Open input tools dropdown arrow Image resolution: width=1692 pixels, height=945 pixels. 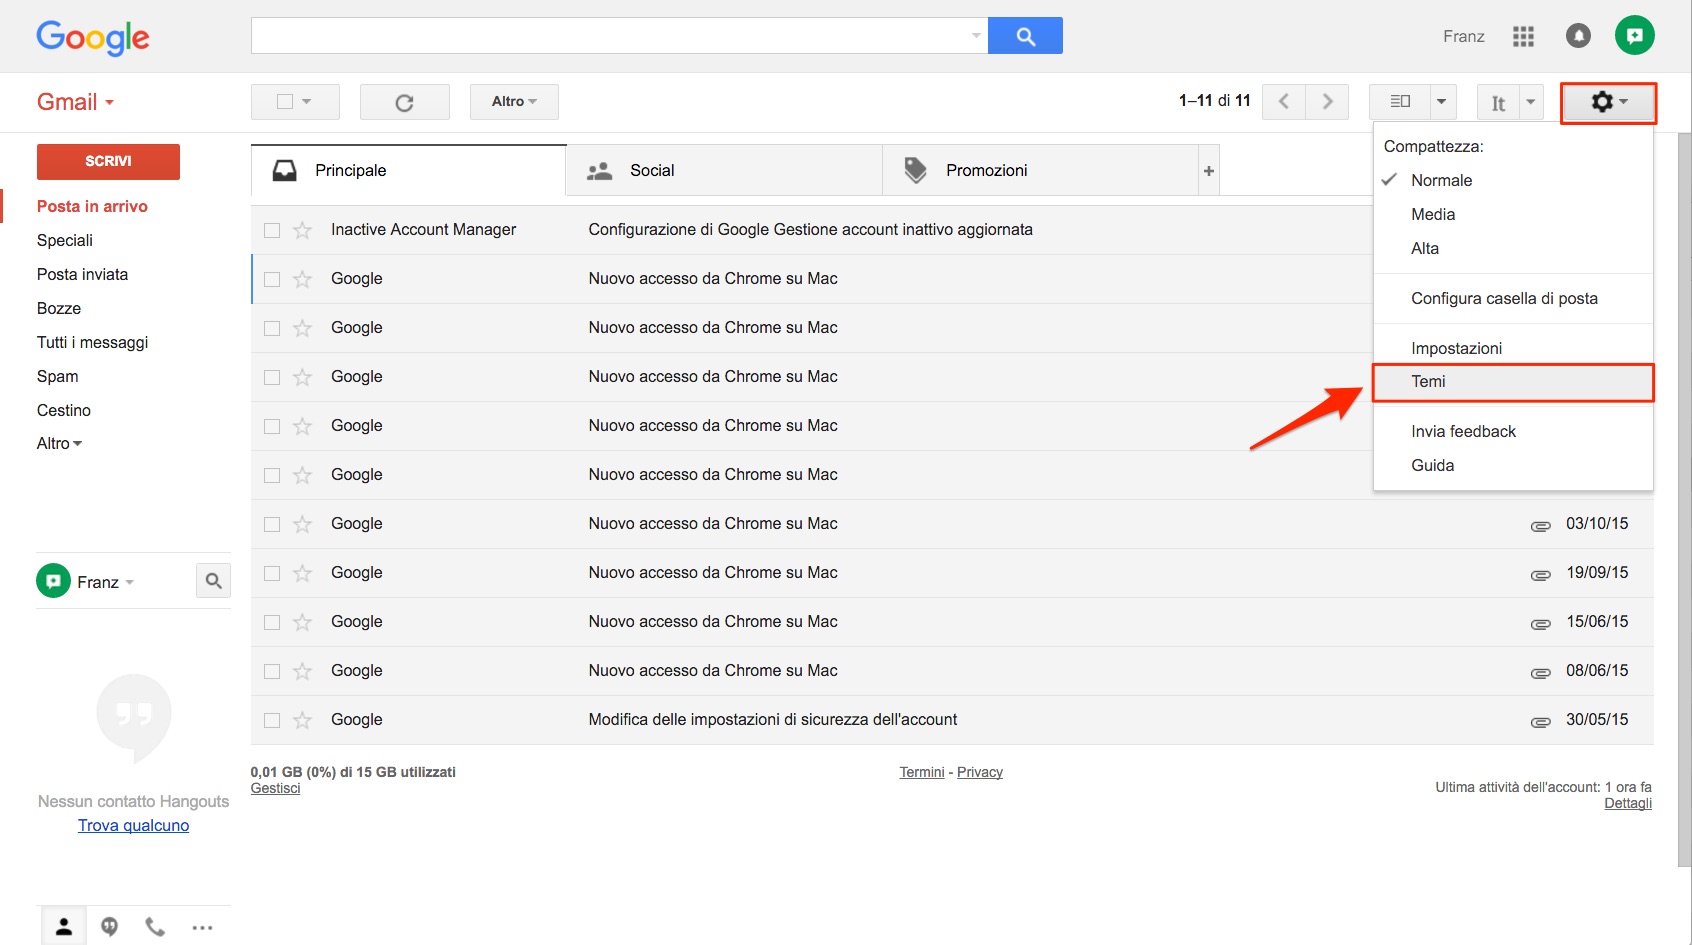1530,101
